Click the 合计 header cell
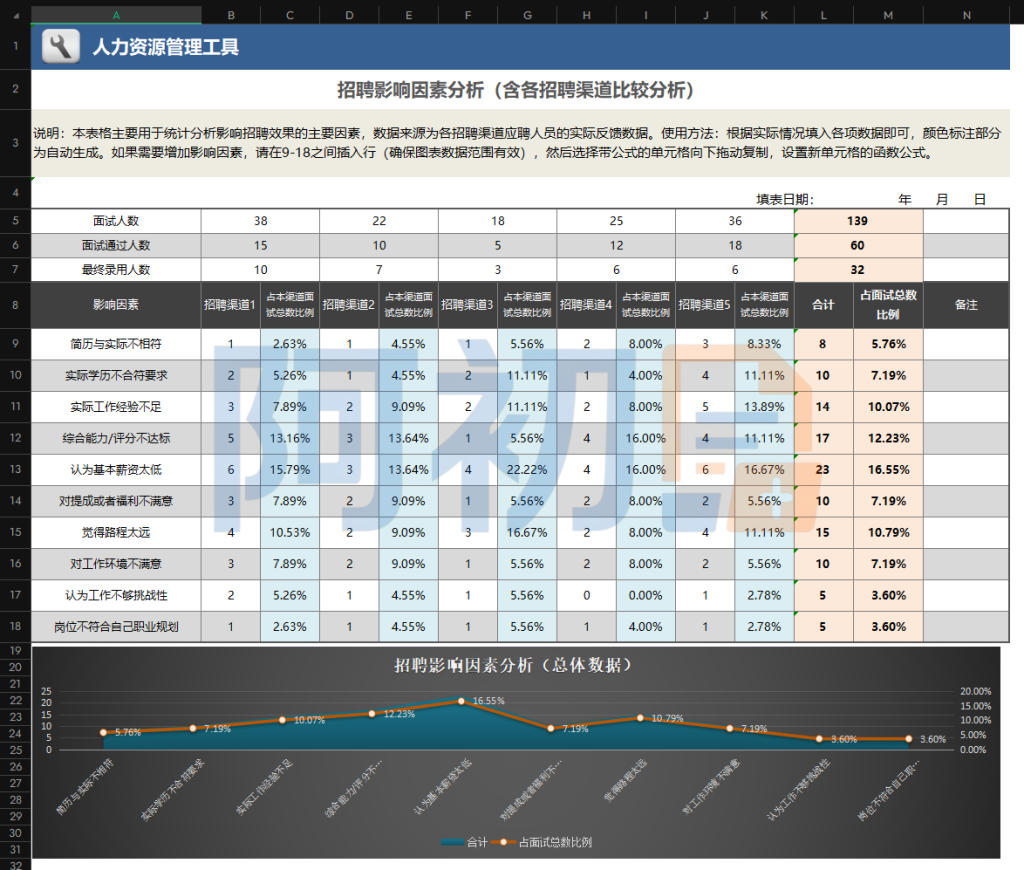This screenshot has height=870, width=1024. (824, 305)
